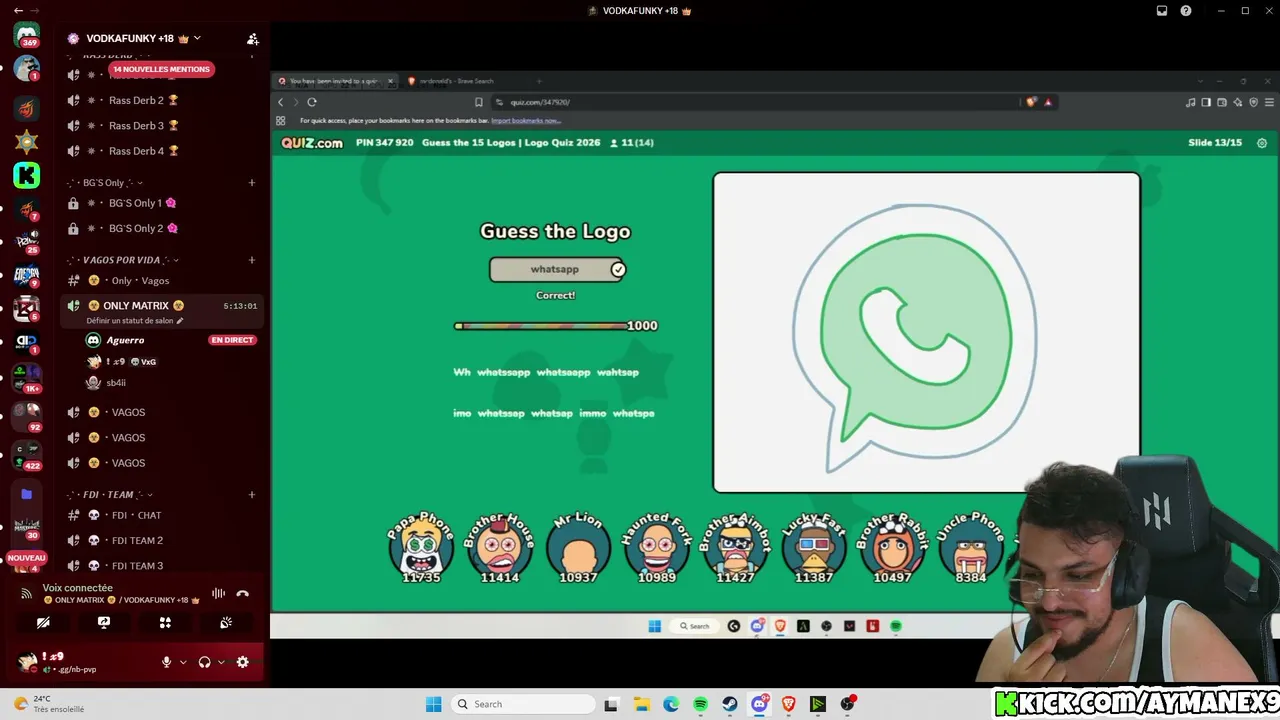Join FDI TEAM 2 voice channel
The height and width of the screenshot is (720, 1280).
coord(163,540)
